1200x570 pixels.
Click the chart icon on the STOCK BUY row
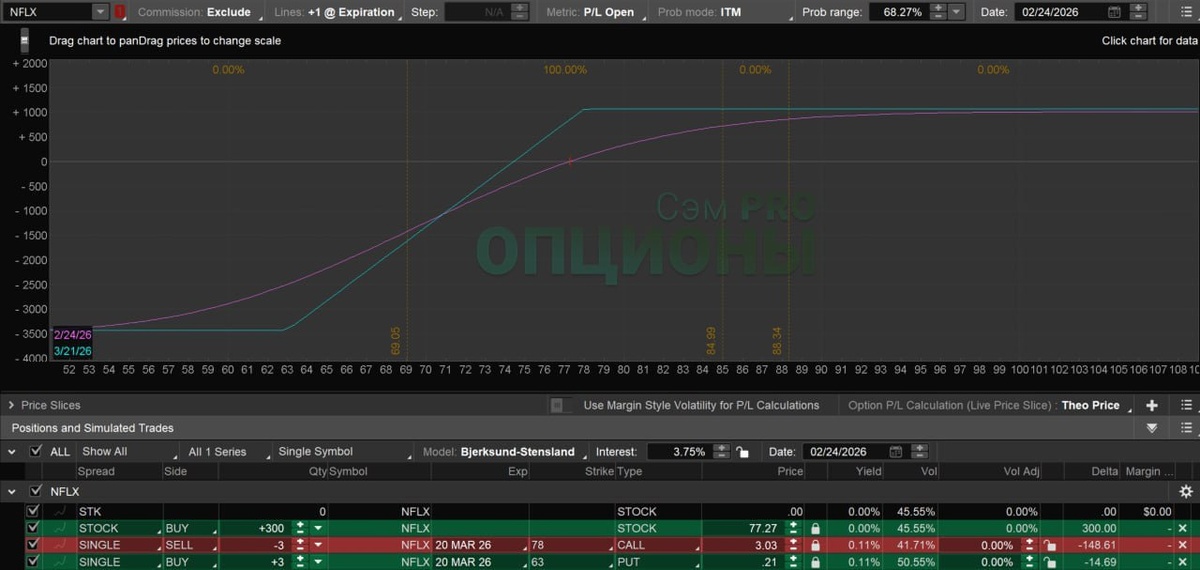(x=61, y=528)
